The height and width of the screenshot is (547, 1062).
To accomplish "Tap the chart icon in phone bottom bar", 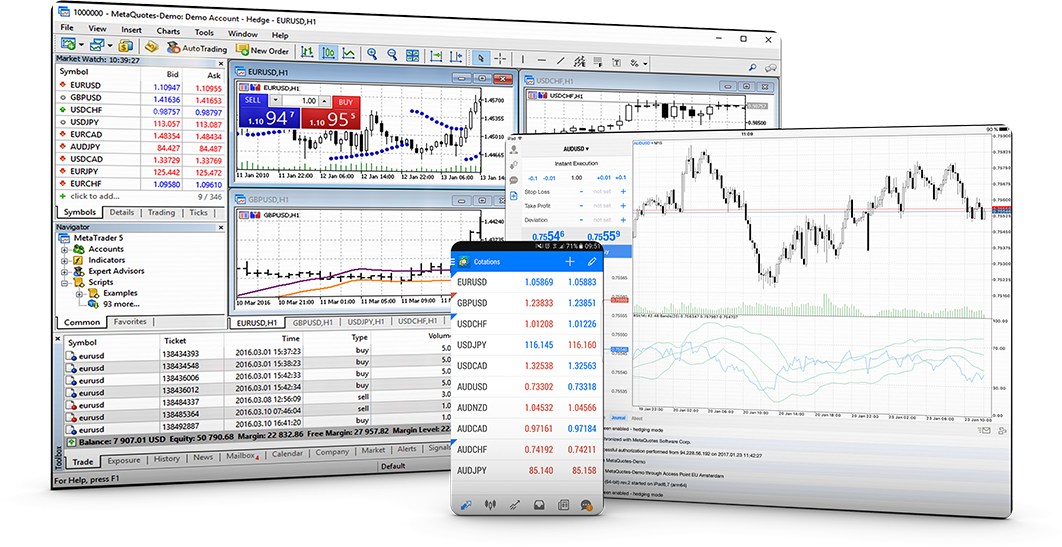I will (x=490, y=505).
